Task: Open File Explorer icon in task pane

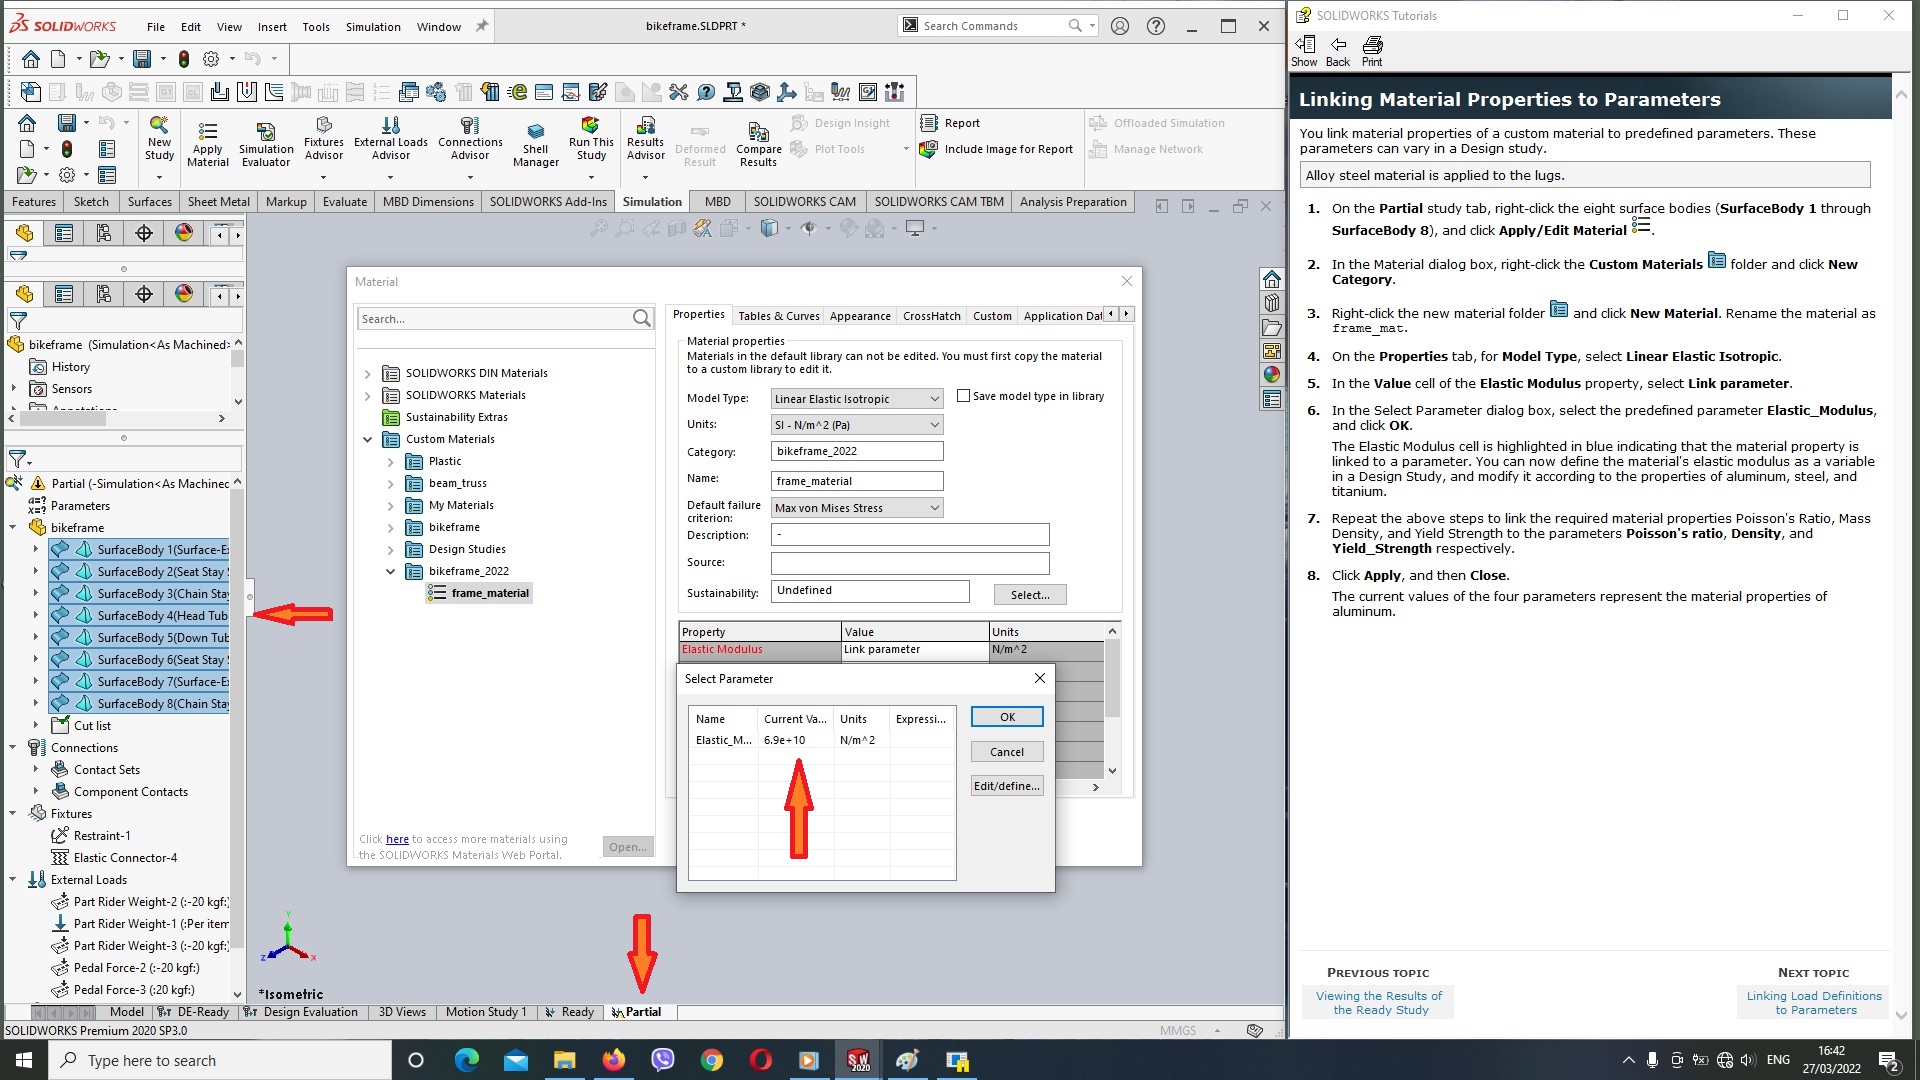Action: pyautogui.click(x=1271, y=328)
